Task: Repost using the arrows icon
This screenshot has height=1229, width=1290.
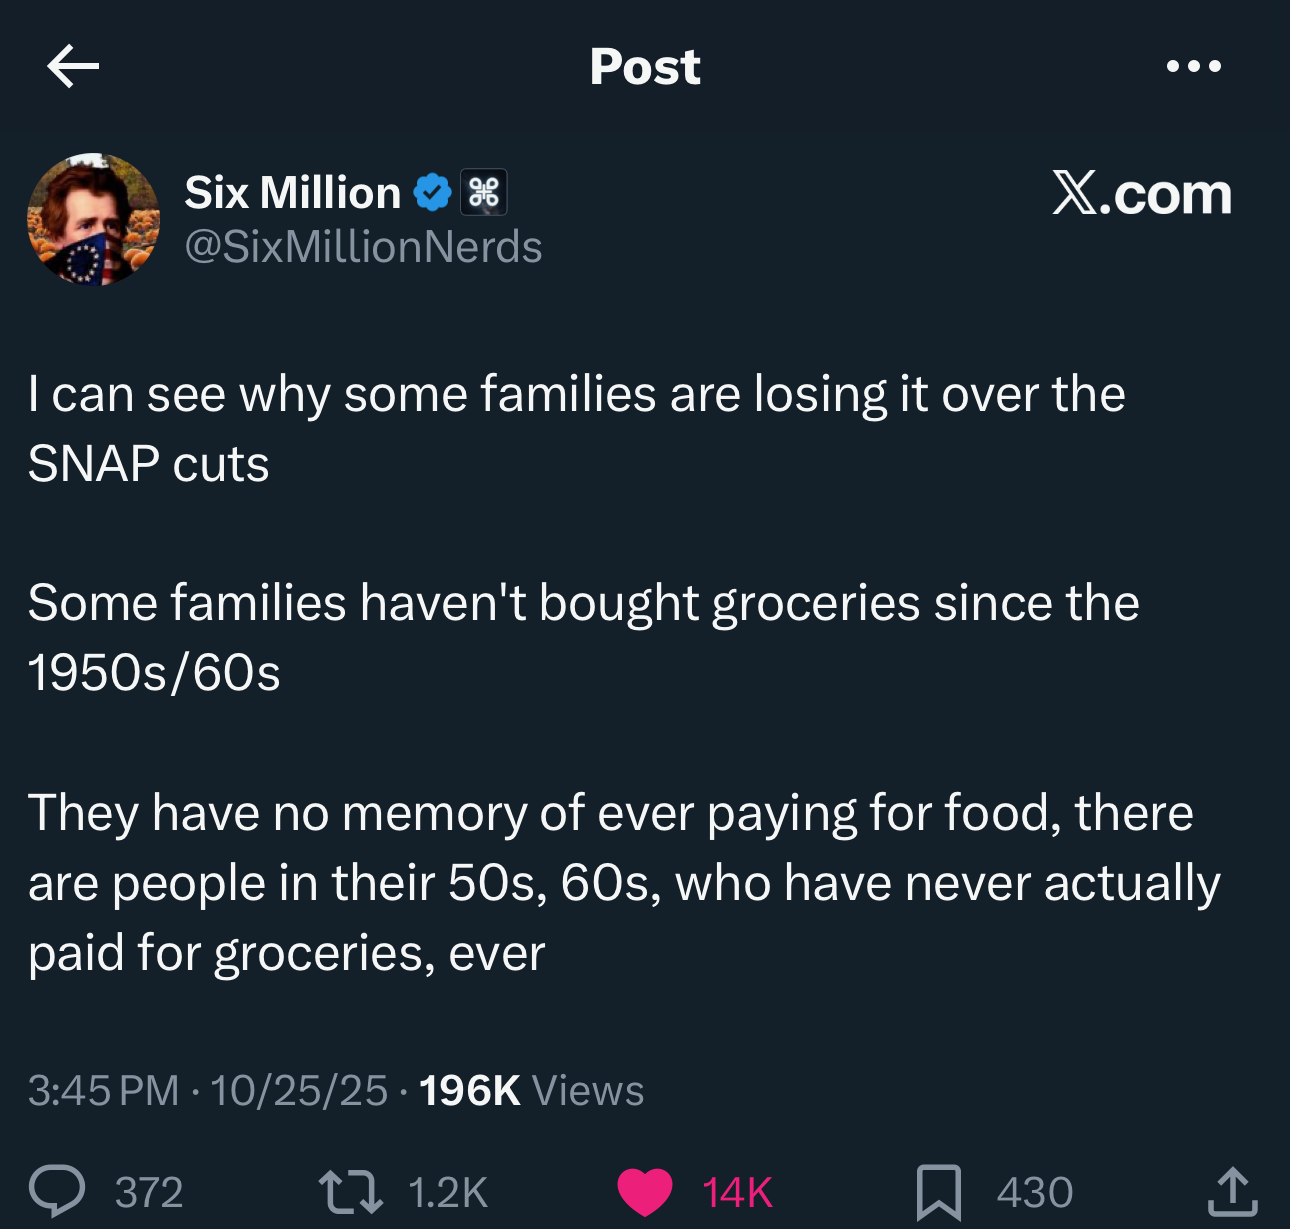Action: point(350,1192)
